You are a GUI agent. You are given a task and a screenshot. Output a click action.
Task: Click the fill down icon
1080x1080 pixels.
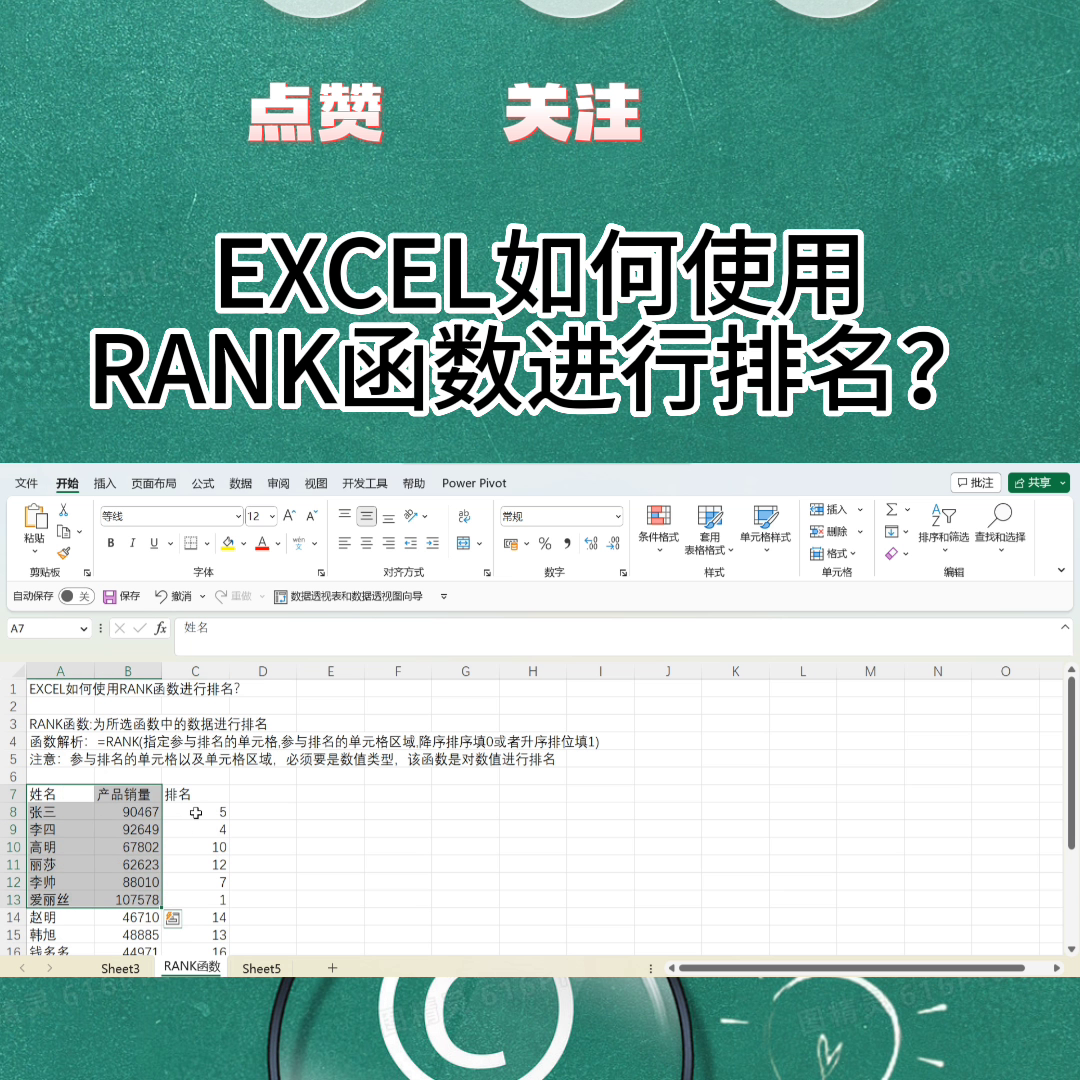click(891, 532)
